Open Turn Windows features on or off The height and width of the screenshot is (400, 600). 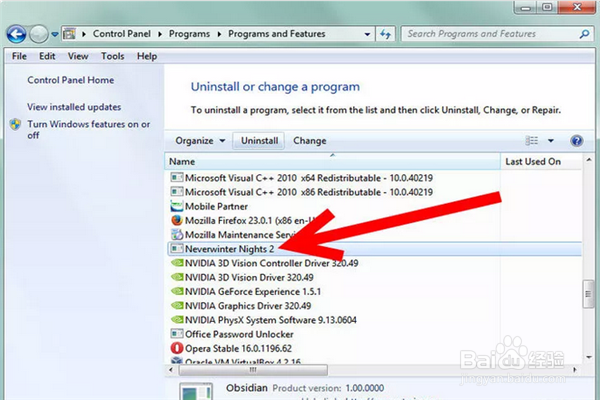(88, 129)
